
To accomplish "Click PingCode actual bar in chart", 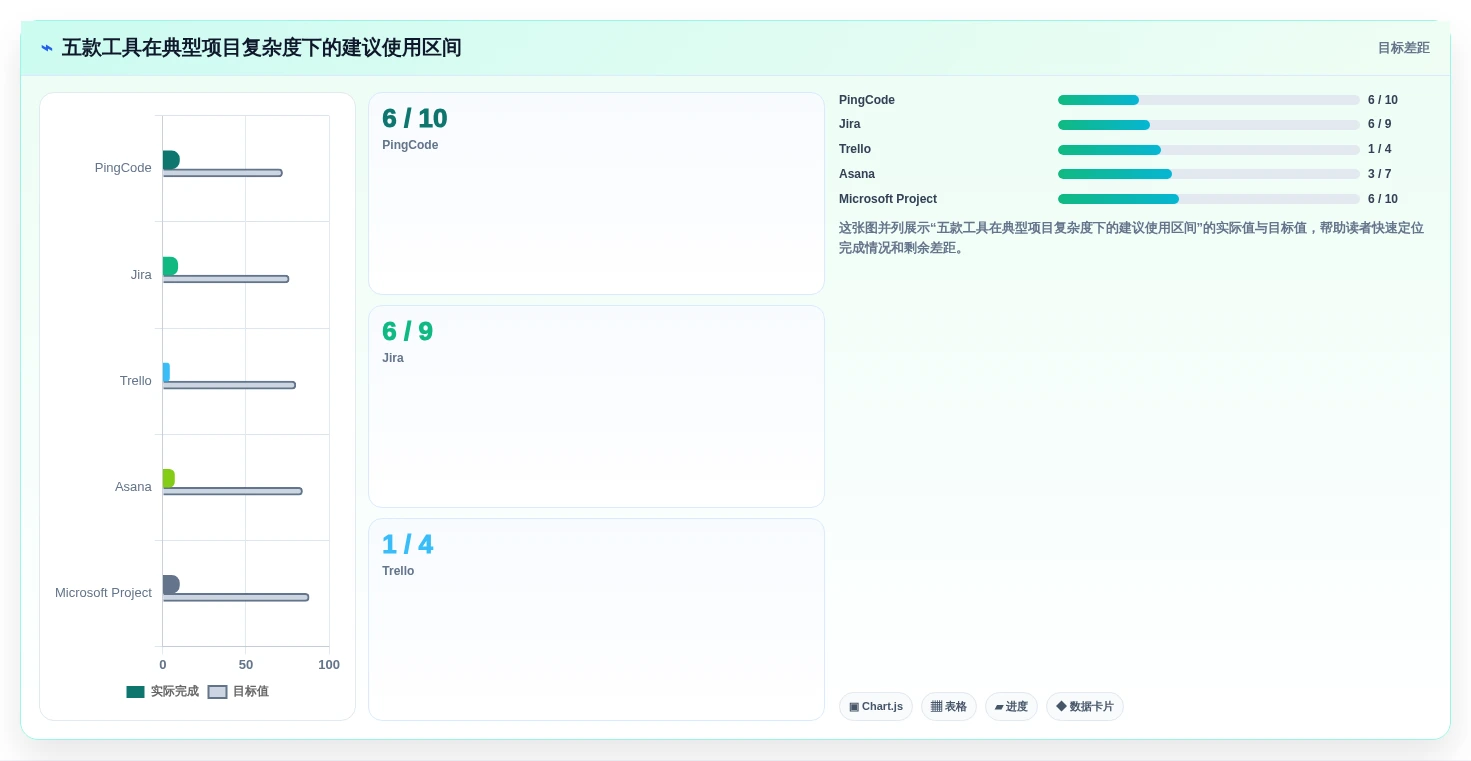I will click(171, 160).
